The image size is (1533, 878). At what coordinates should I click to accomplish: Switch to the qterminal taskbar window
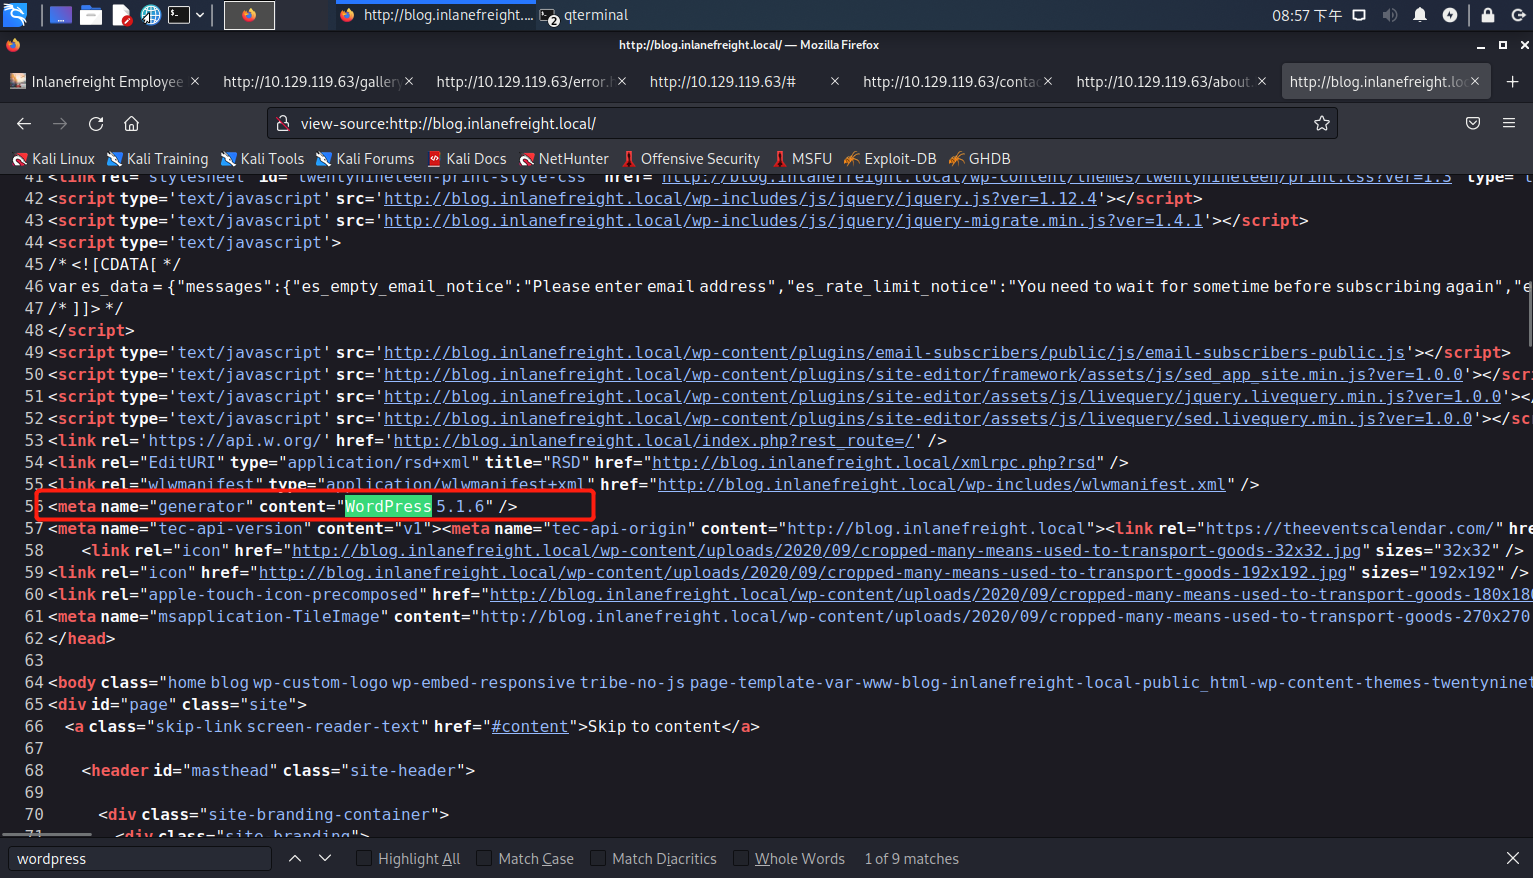pyautogui.click(x=585, y=15)
